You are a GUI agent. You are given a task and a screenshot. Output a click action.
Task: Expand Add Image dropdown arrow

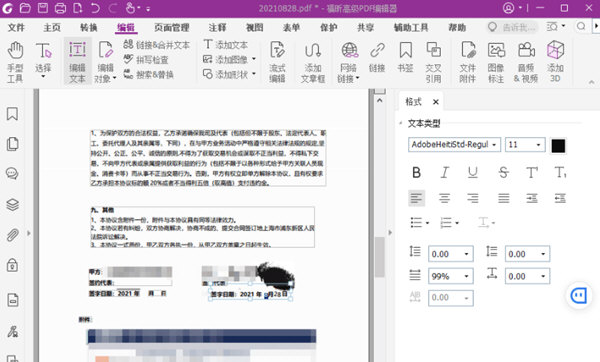(254, 59)
